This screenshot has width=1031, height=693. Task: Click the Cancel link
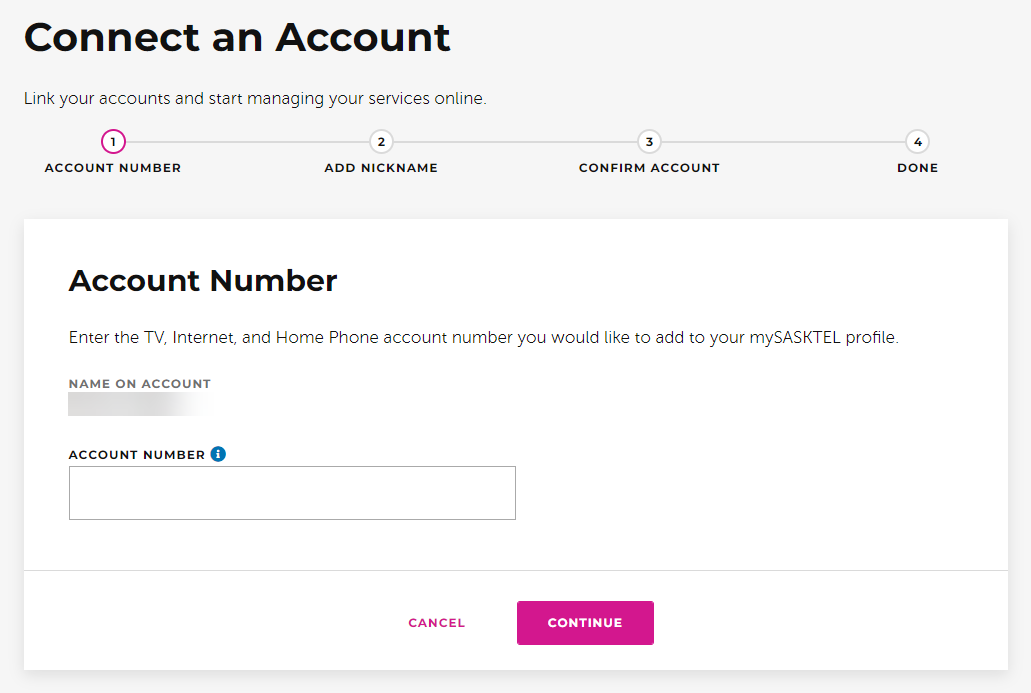click(436, 622)
